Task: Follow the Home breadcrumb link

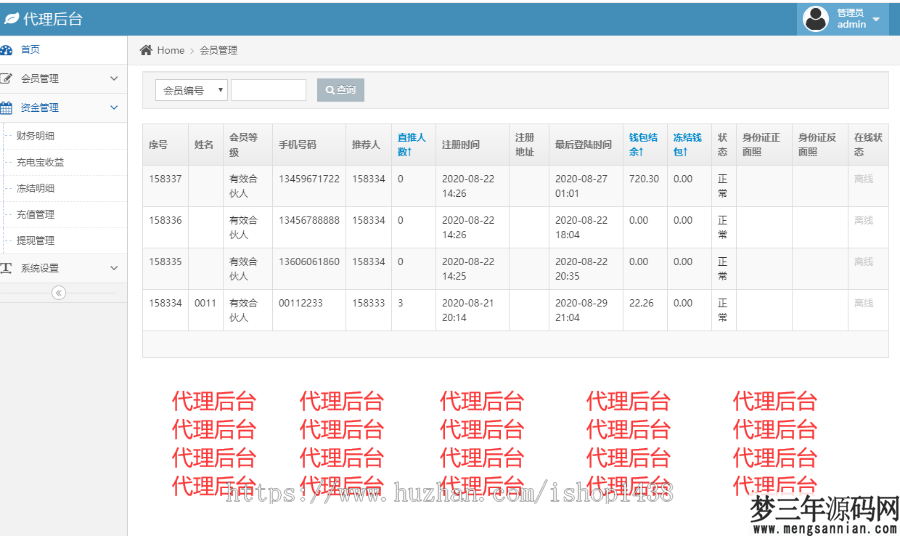Action: pyautogui.click(x=170, y=51)
